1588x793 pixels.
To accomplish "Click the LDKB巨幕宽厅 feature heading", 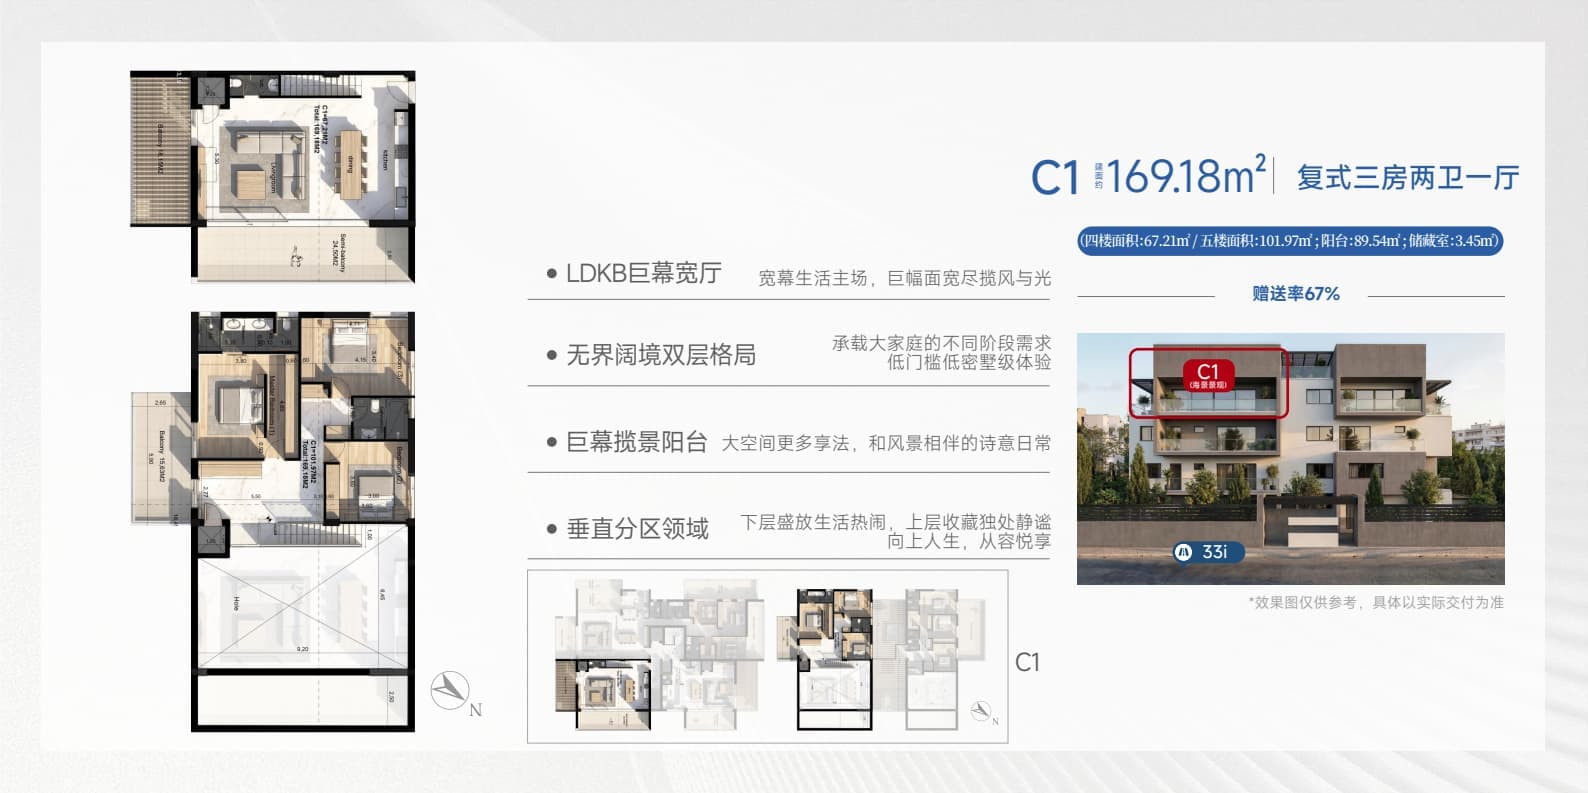I will pyautogui.click(x=643, y=273).
